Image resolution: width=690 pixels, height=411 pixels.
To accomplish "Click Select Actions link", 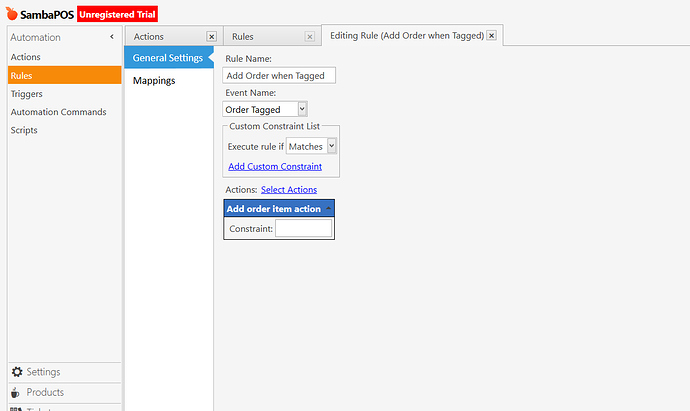I will [x=289, y=190].
